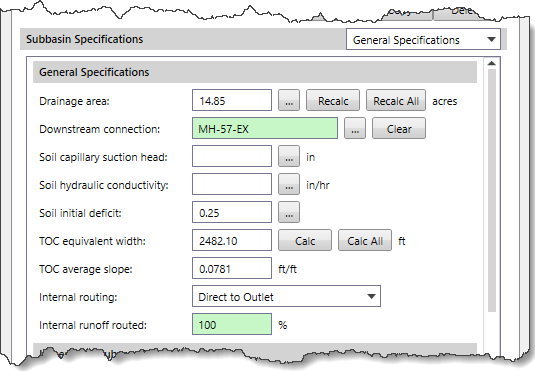The image size is (535, 371).
Task: Click the Downstream connection field MH-57-EX
Action: (x=265, y=129)
